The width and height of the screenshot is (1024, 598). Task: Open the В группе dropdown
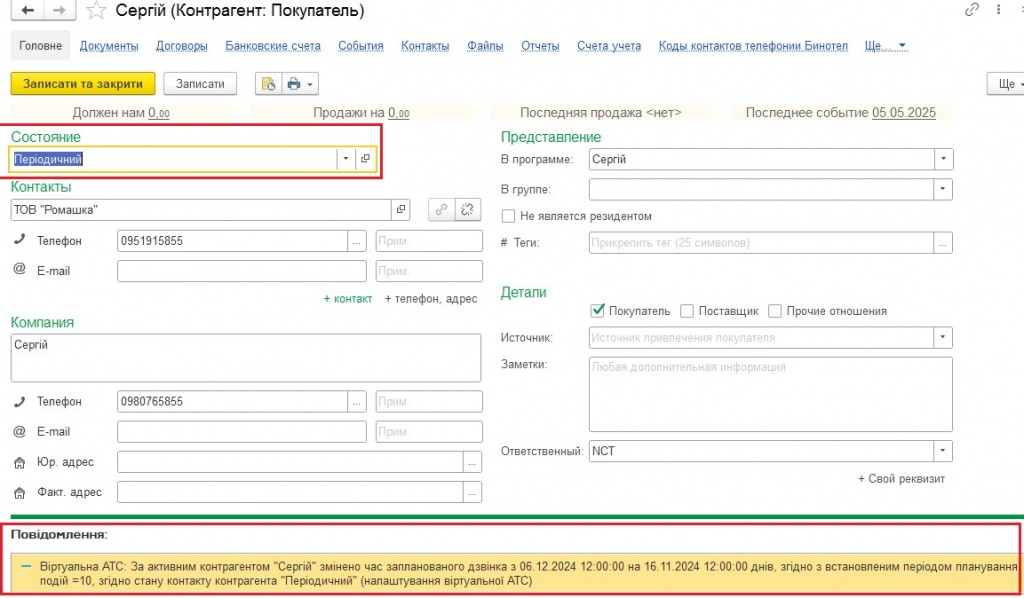click(x=943, y=188)
